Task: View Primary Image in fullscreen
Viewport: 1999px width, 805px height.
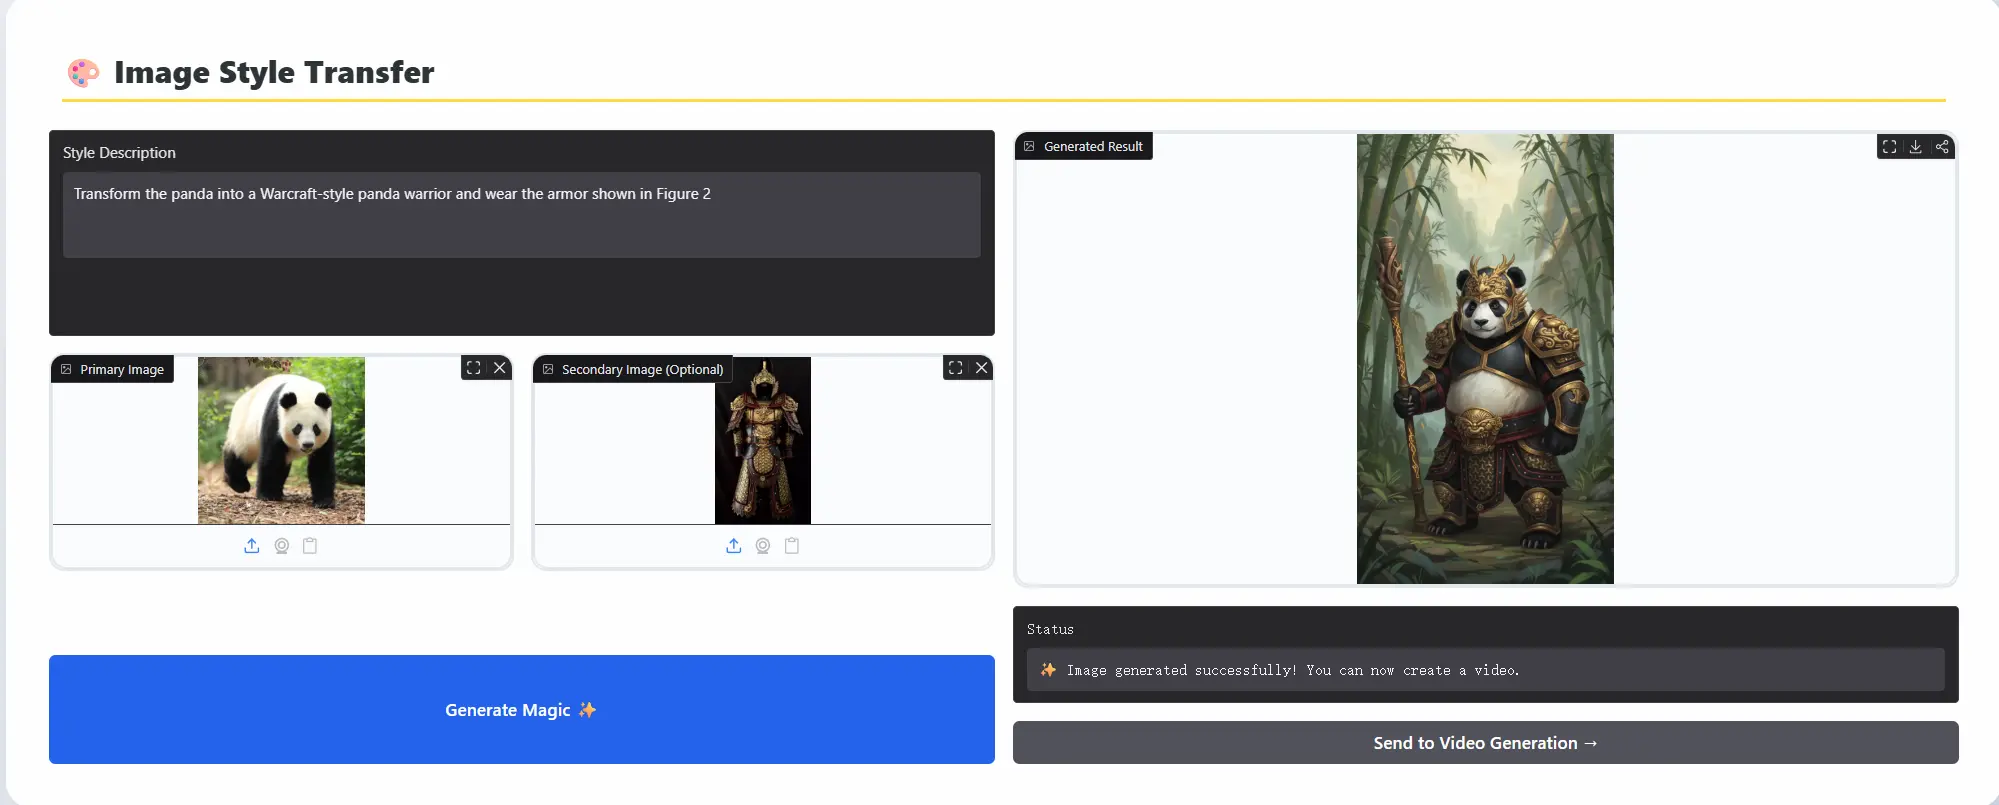Action: [474, 368]
